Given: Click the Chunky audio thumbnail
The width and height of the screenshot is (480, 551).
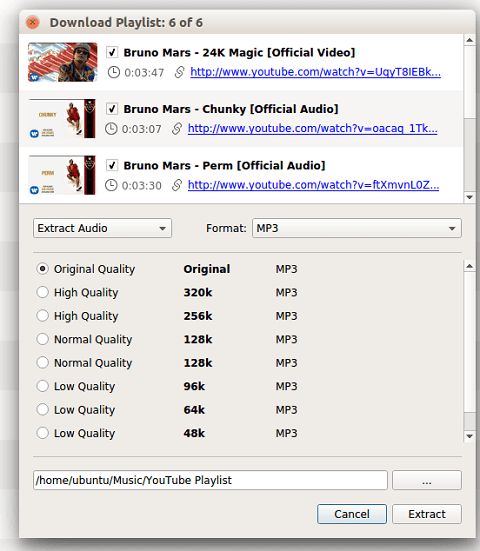Looking at the screenshot, I should 63,118.
